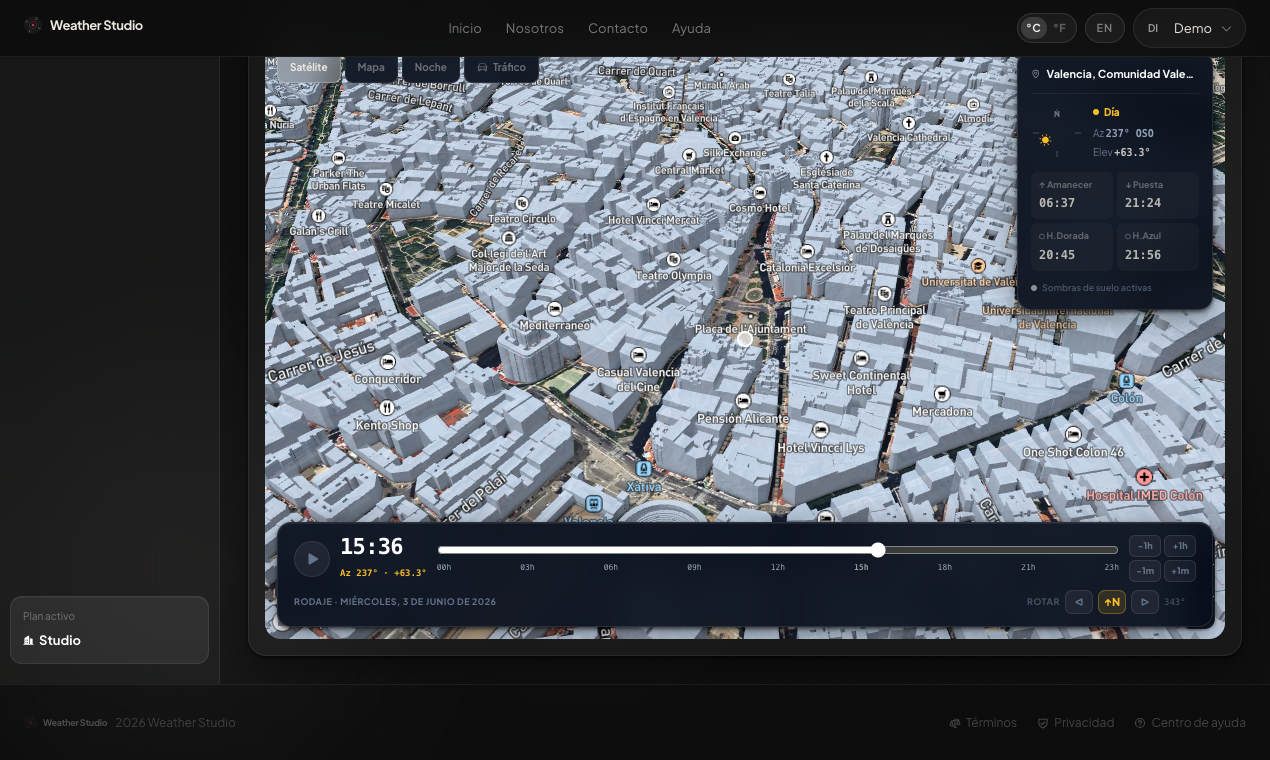Click the Rodaje date Miércoles 3 de junio

pos(395,602)
